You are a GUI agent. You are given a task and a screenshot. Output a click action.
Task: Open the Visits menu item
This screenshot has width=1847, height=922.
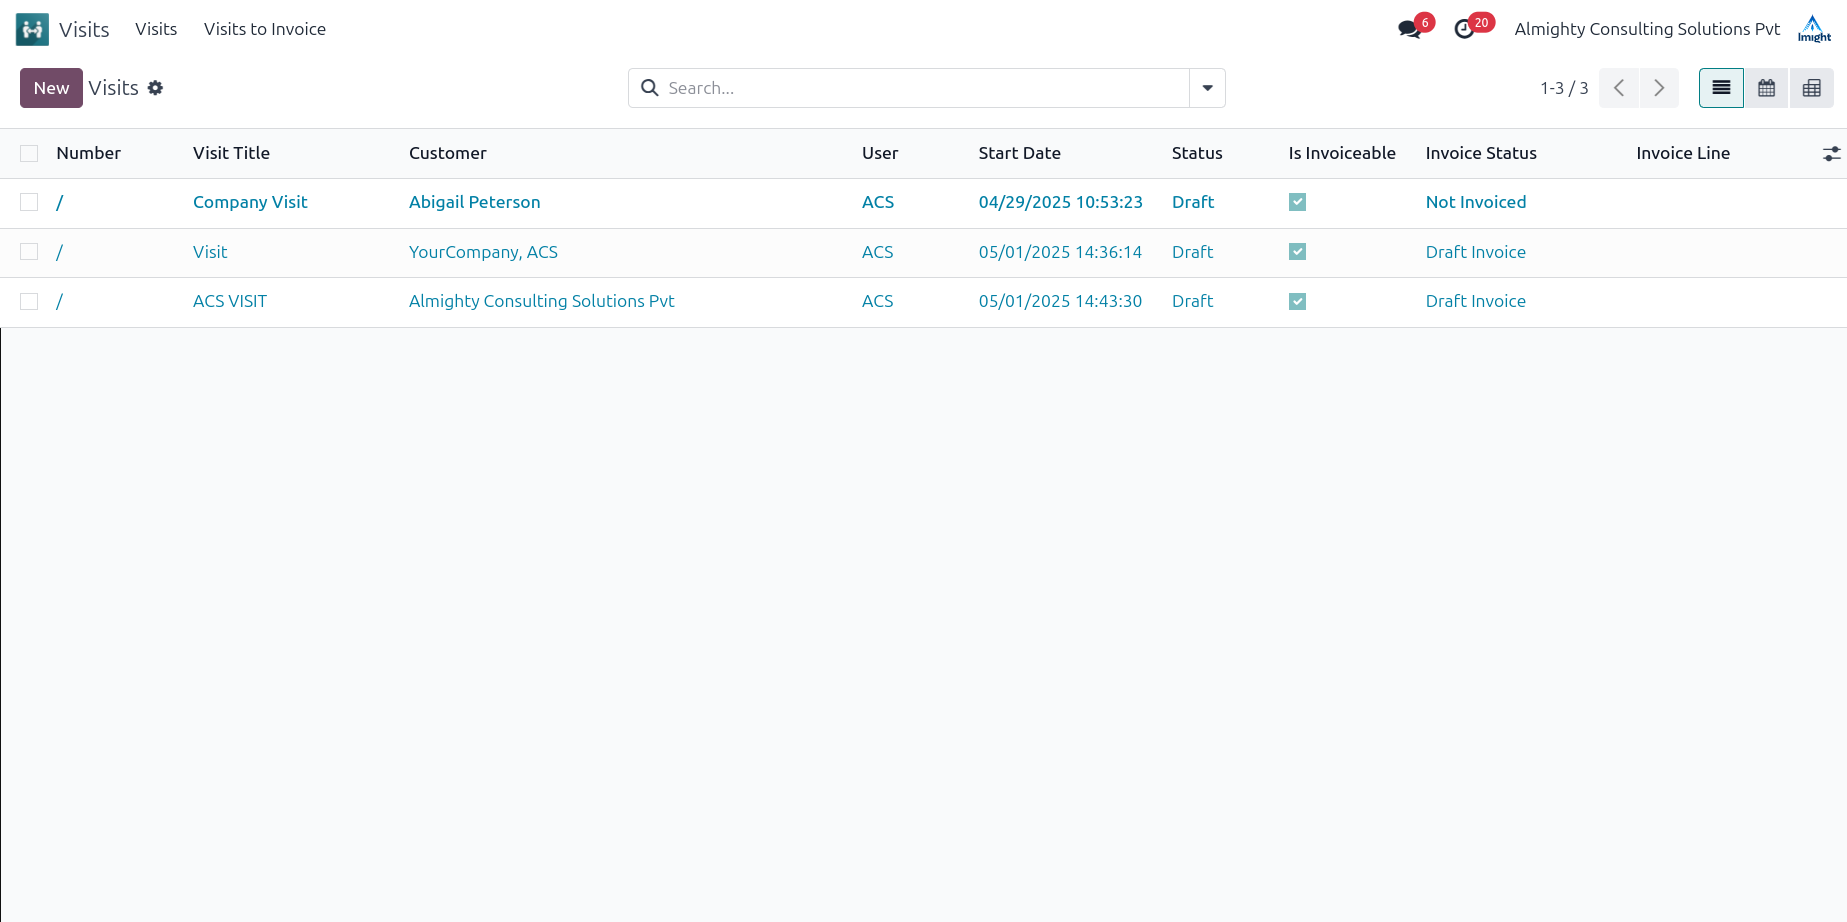point(156,29)
